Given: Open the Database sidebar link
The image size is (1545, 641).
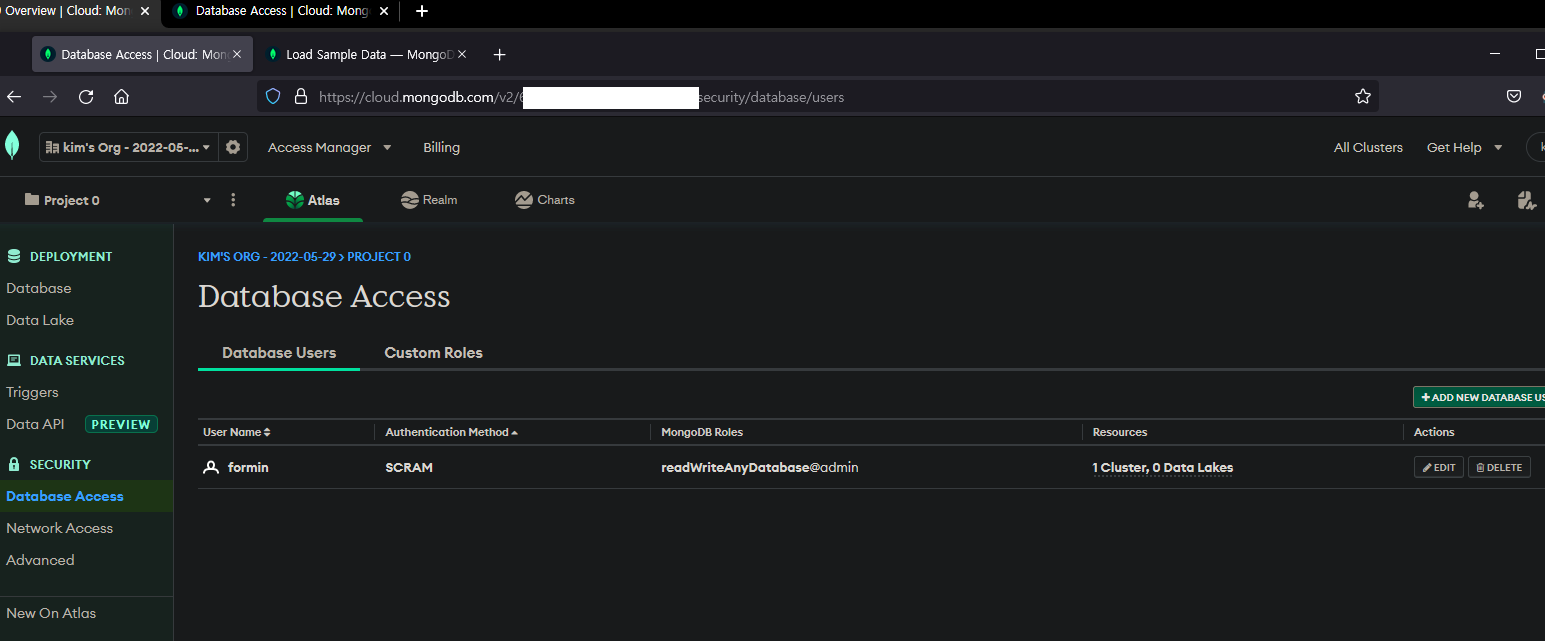Looking at the screenshot, I should 39,288.
